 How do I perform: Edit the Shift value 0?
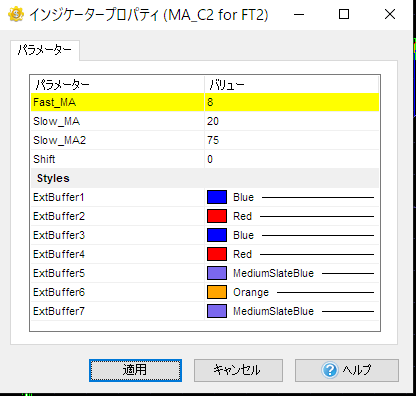click(210, 159)
